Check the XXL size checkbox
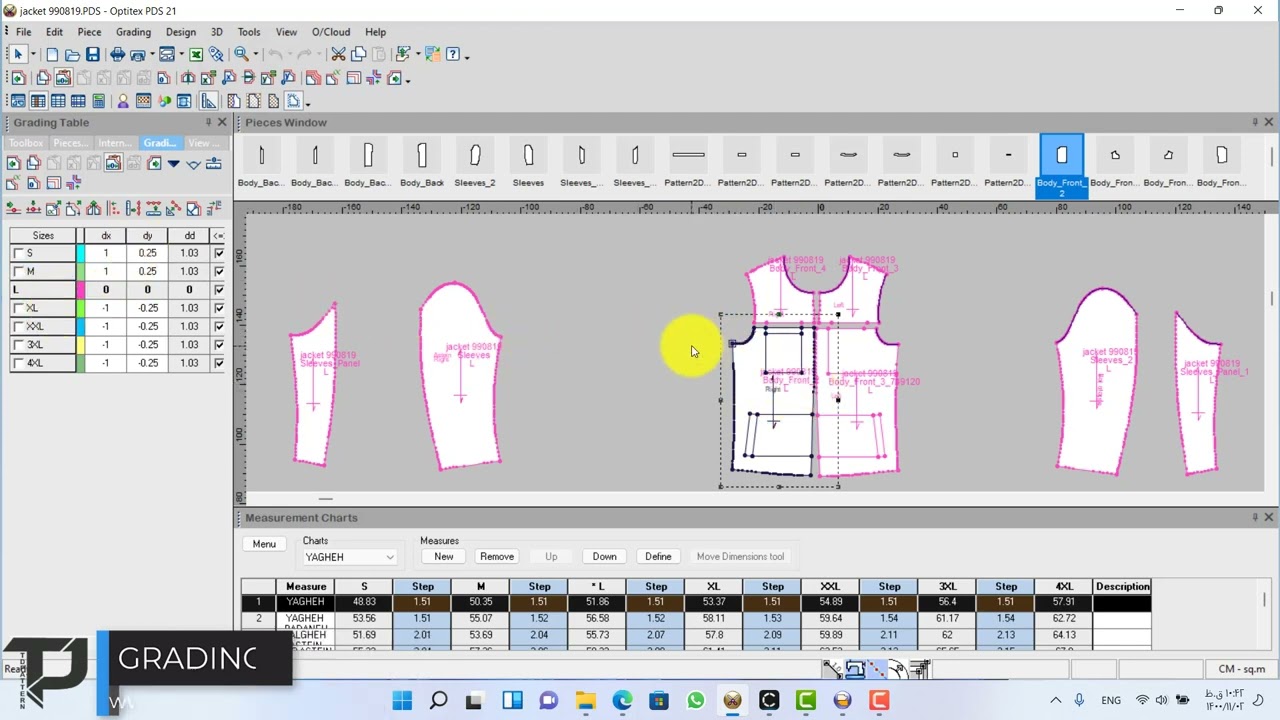The height and width of the screenshot is (720, 1280). [x=18, y=326]
